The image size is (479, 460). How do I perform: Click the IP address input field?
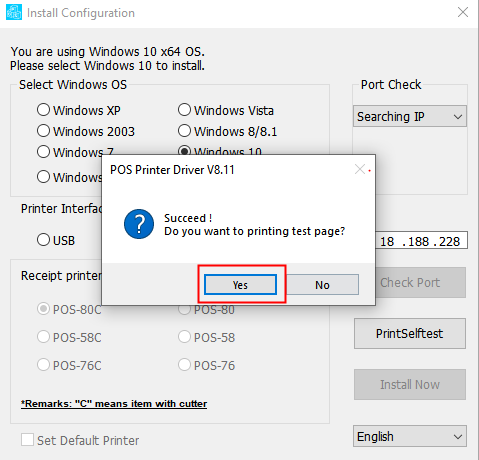[421, 240]
